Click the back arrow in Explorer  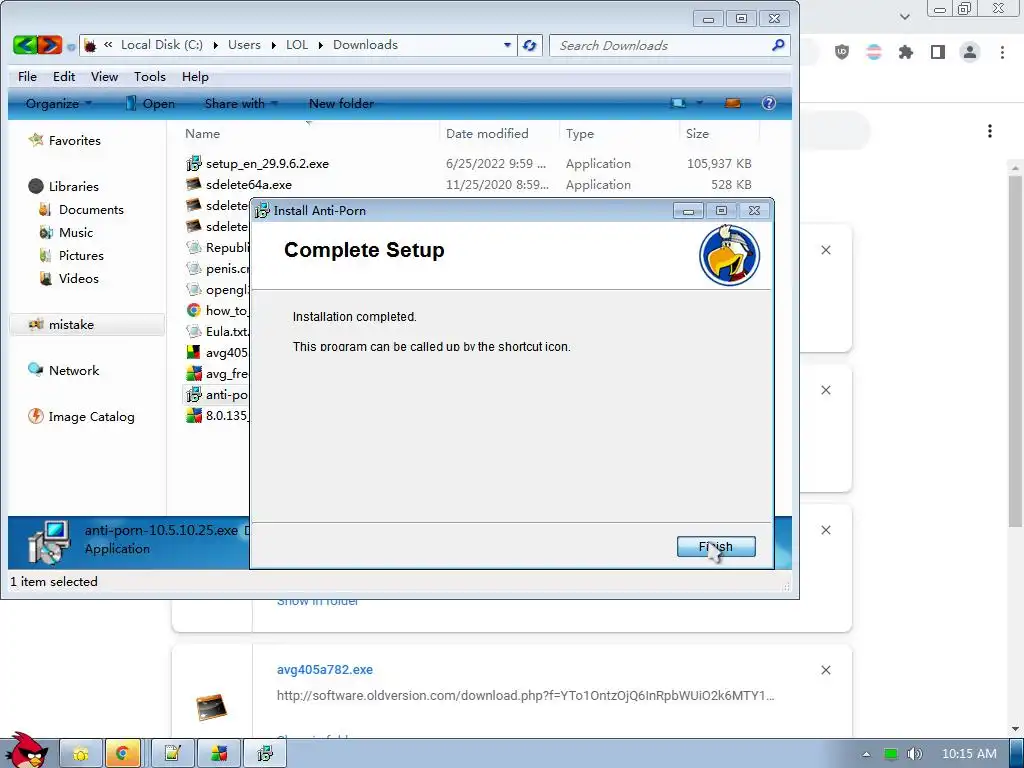(25, 45)
